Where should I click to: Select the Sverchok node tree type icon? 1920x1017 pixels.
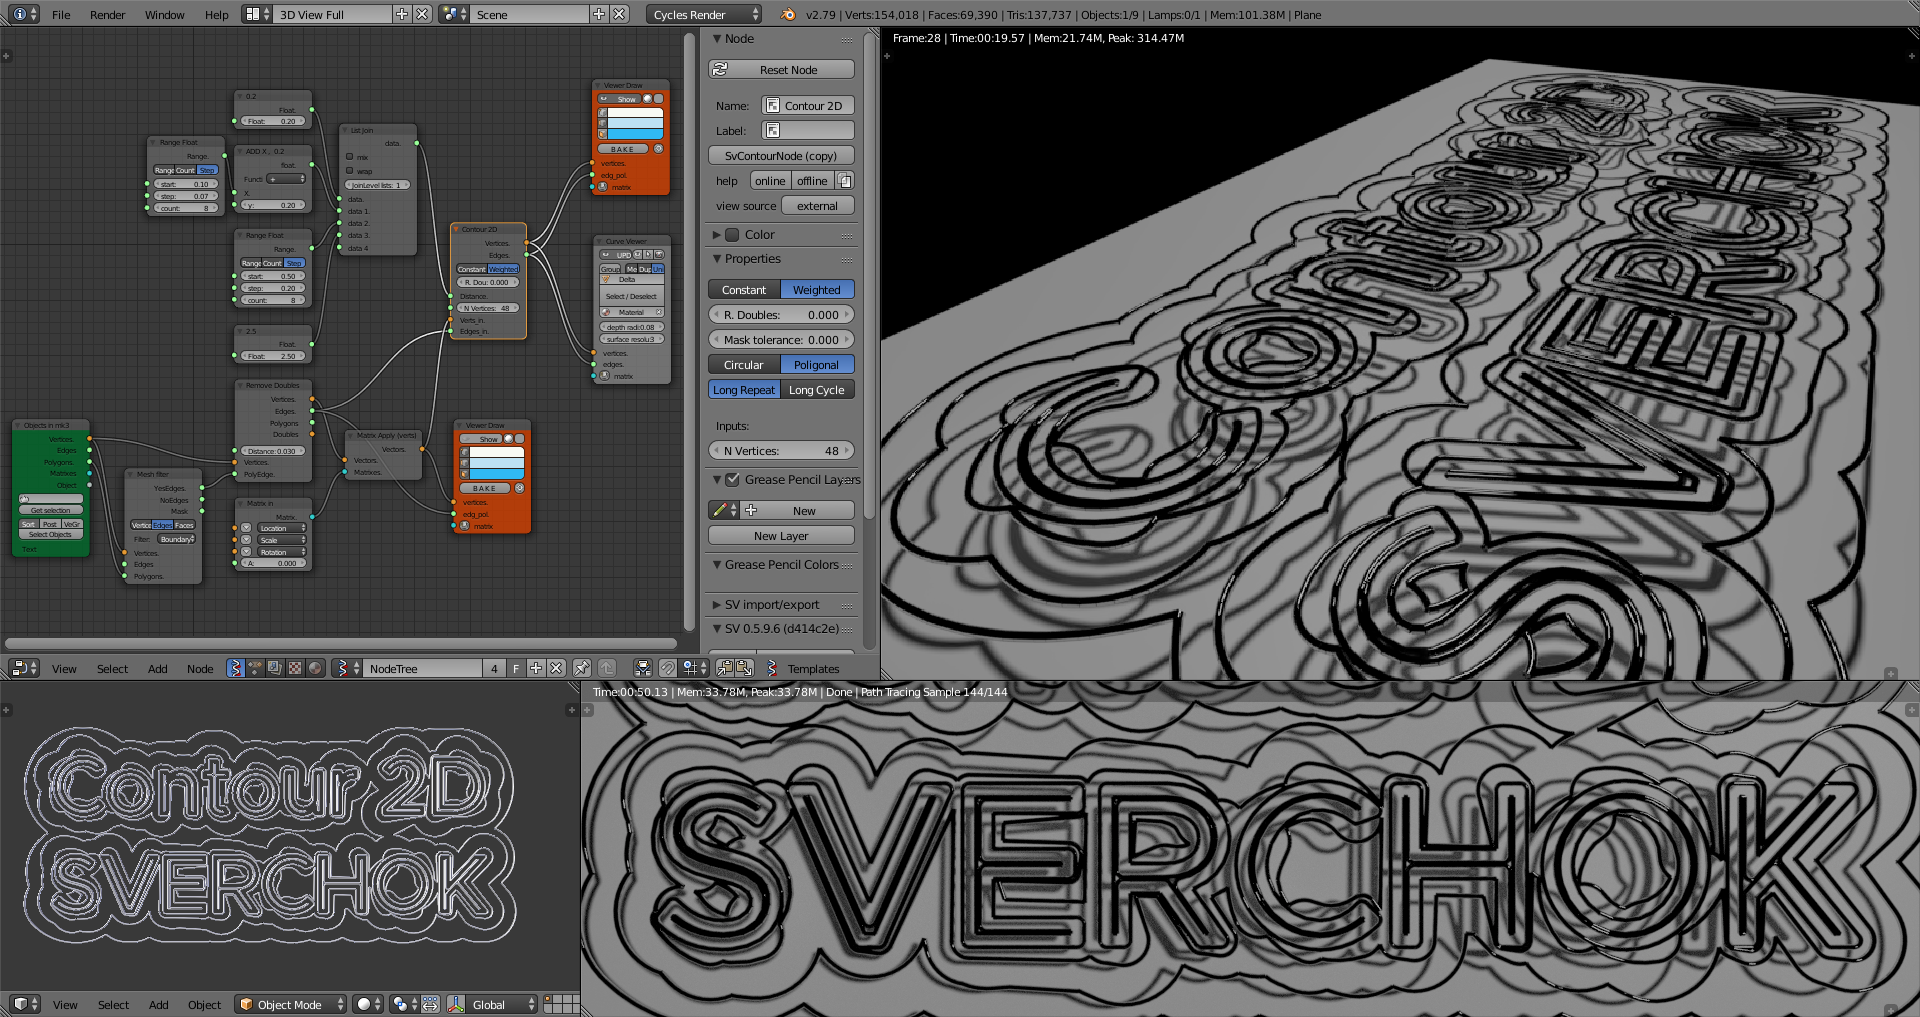point(235,668)
